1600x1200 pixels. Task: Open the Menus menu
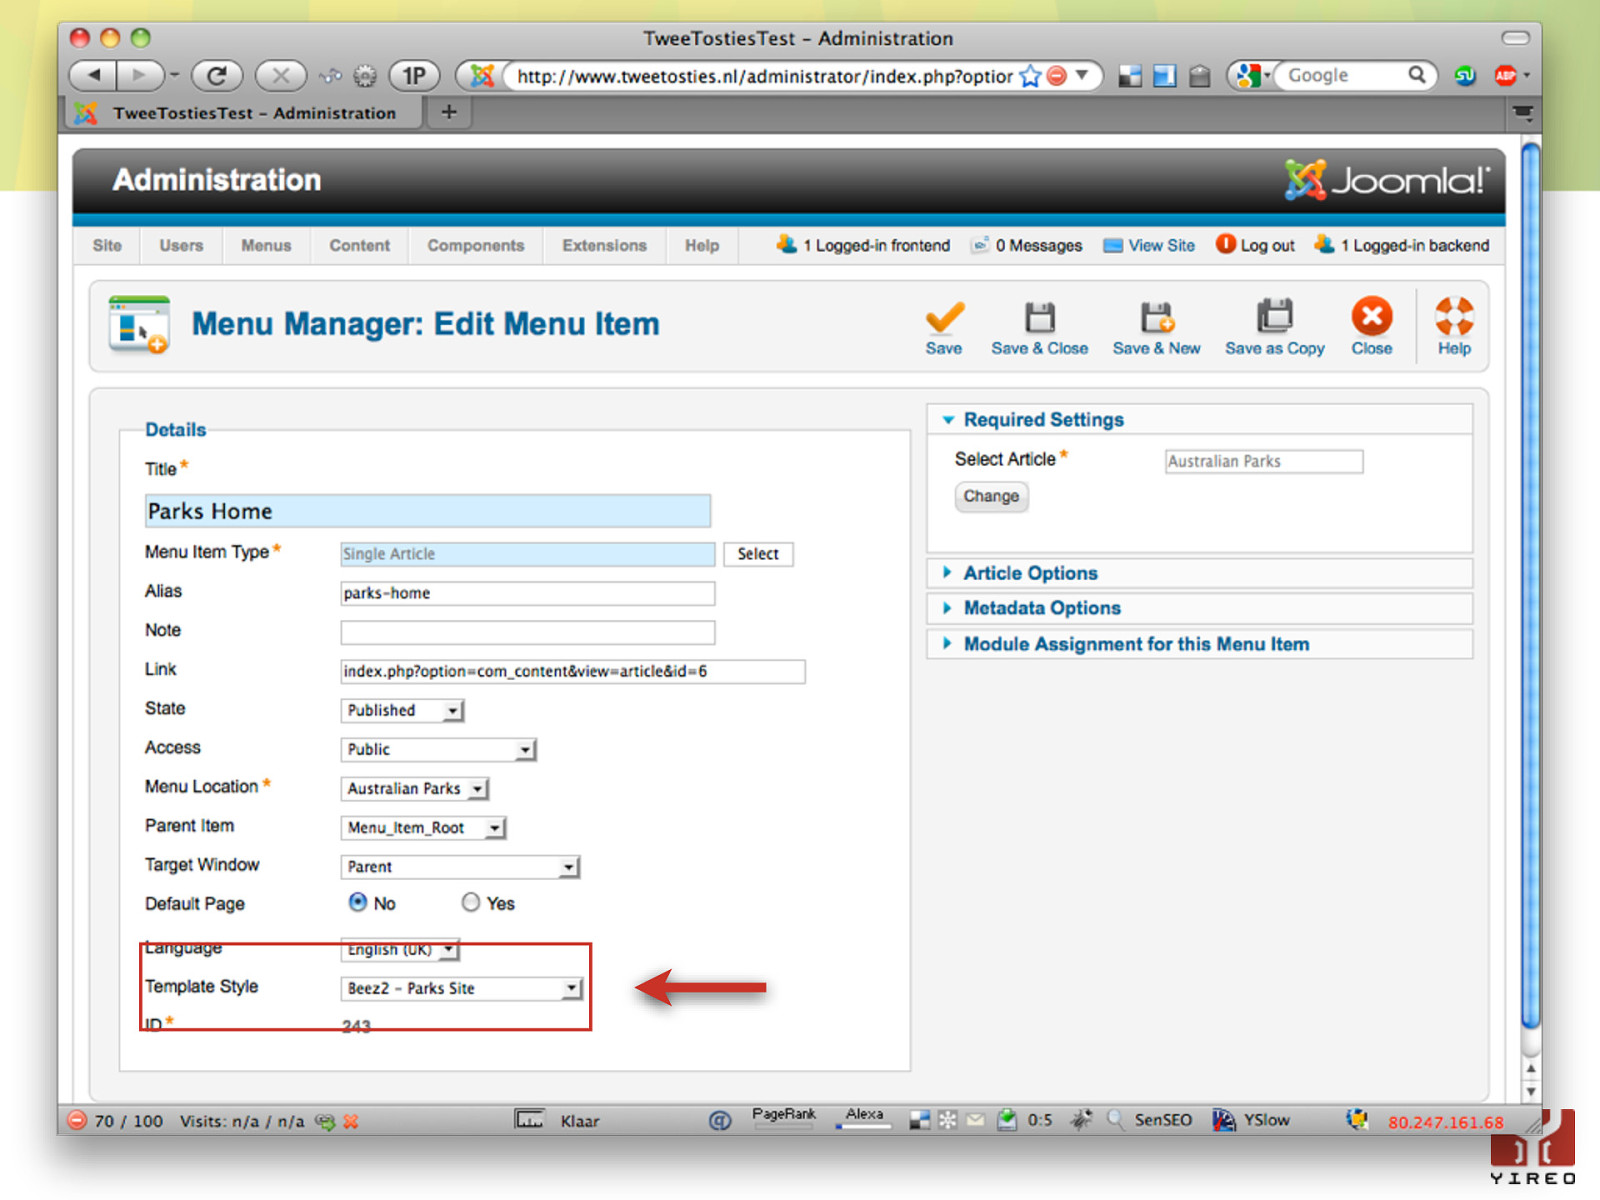pos(266,245)
